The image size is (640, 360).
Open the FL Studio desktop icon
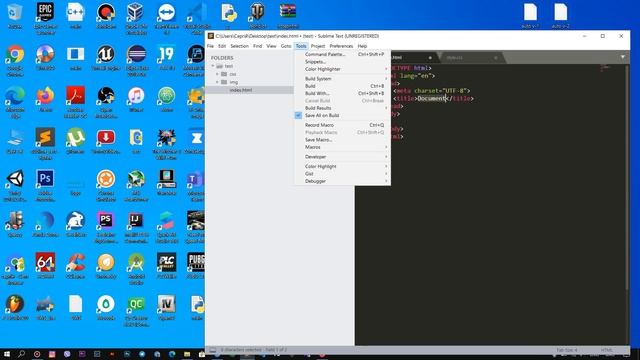pyautogui.click(x=15, y=308)
